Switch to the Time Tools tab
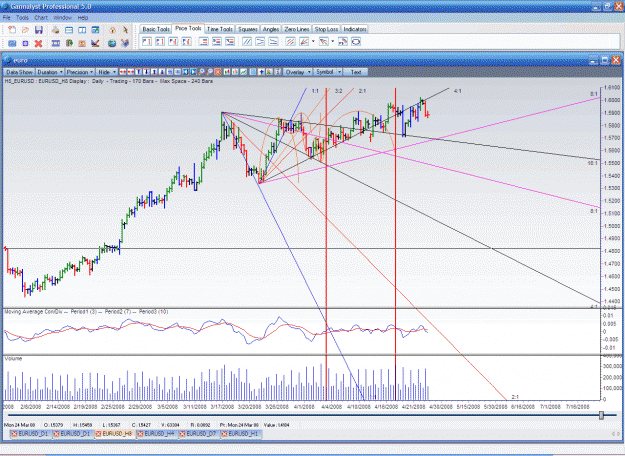The image size is (625, 456). click(x=220, y=29)
